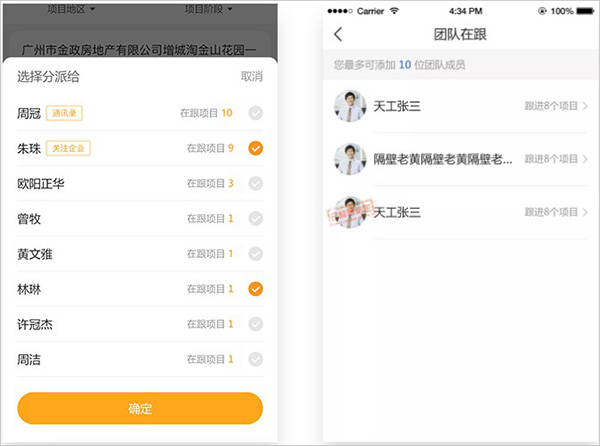
Task: Uncheck the orange checkbox for 朱珠
Action: [x=256, y=148]
